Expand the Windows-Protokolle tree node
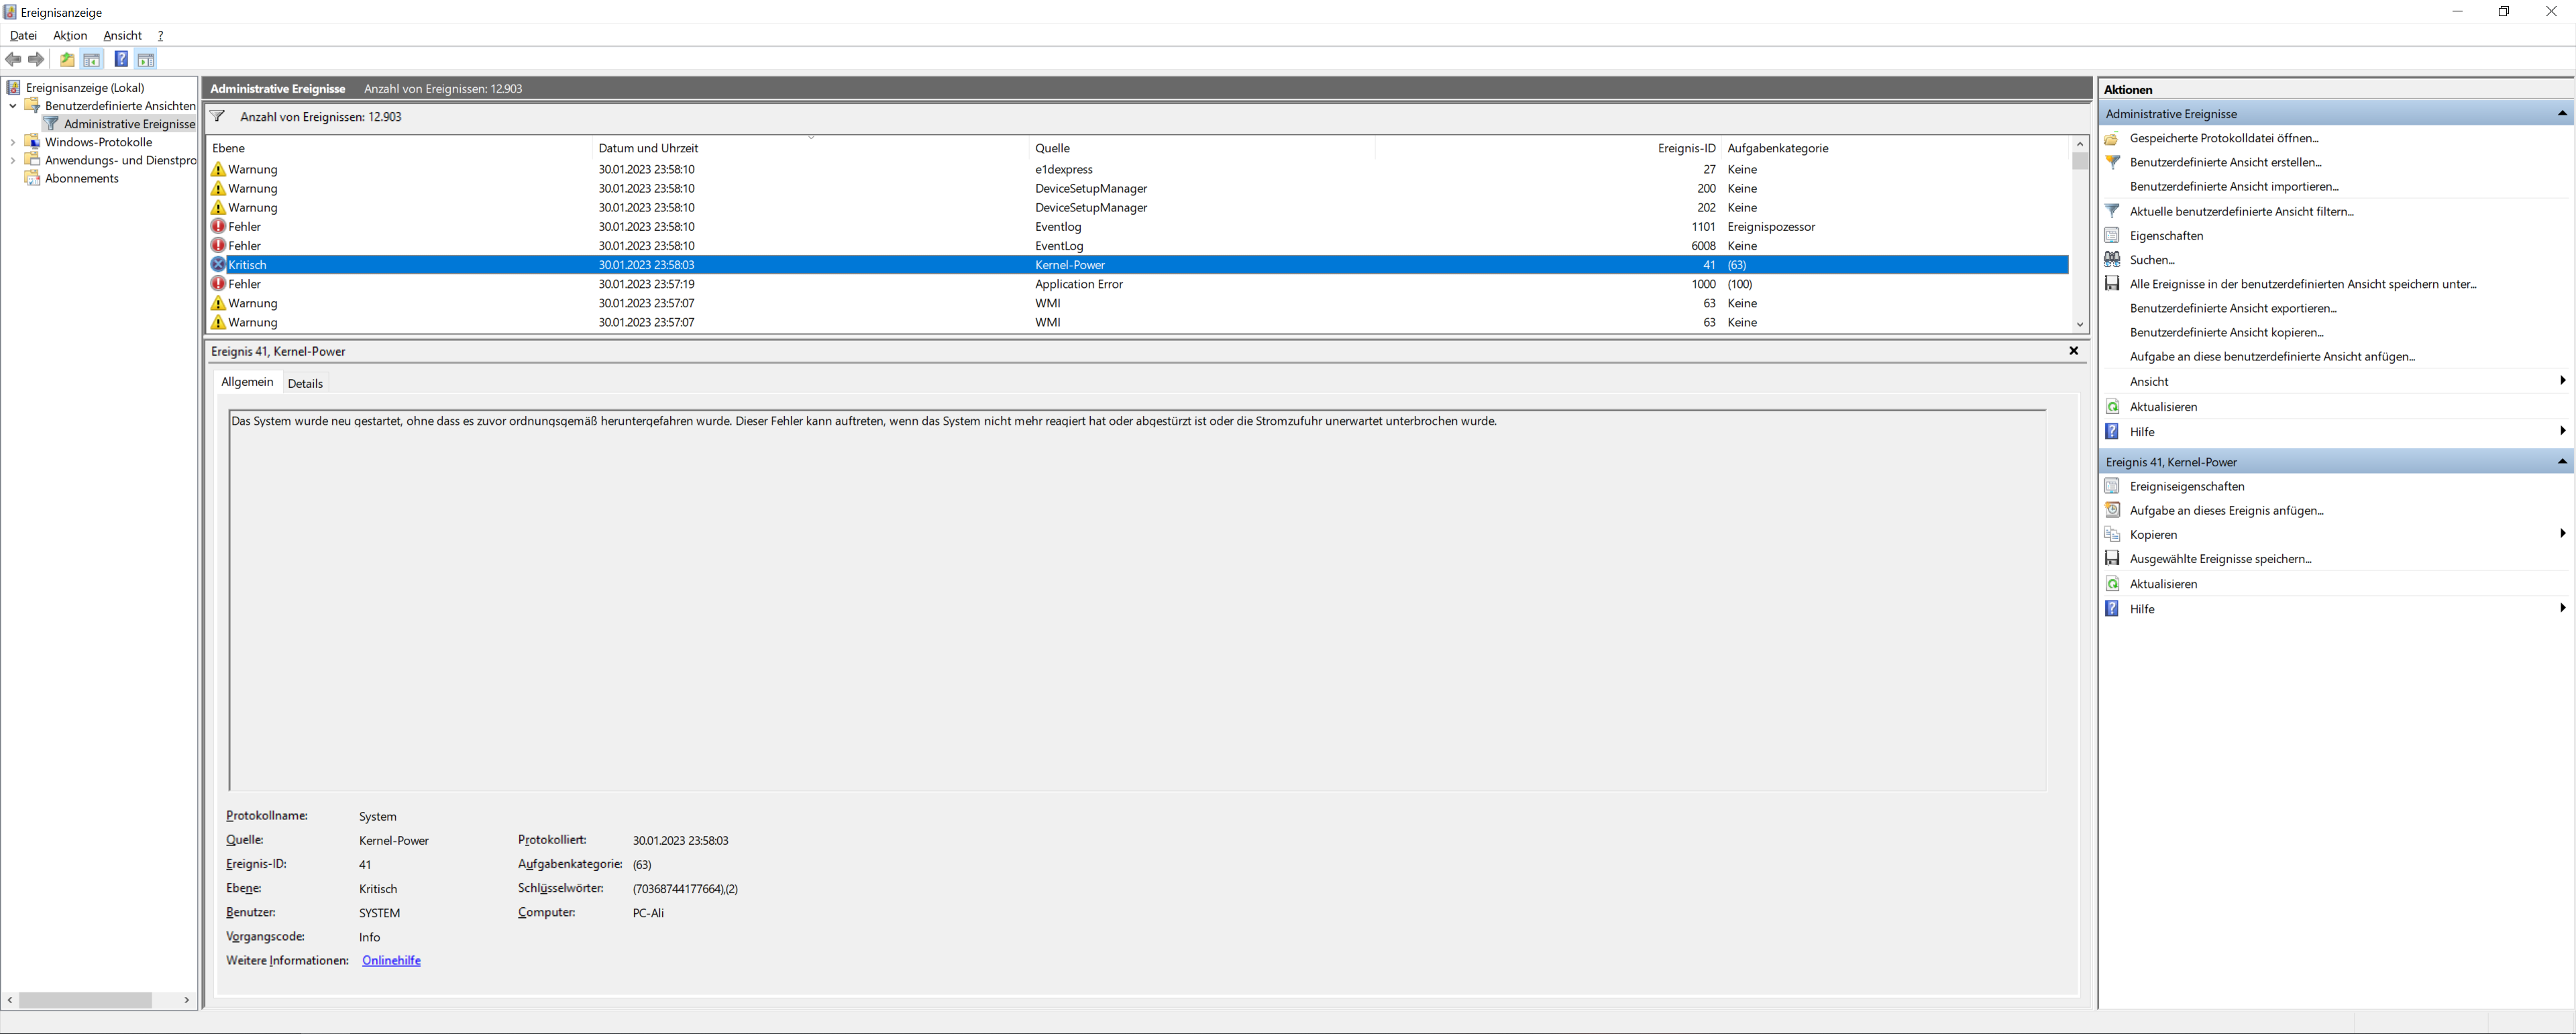This screenshot has width=2576, height=1034. point(12,142)
